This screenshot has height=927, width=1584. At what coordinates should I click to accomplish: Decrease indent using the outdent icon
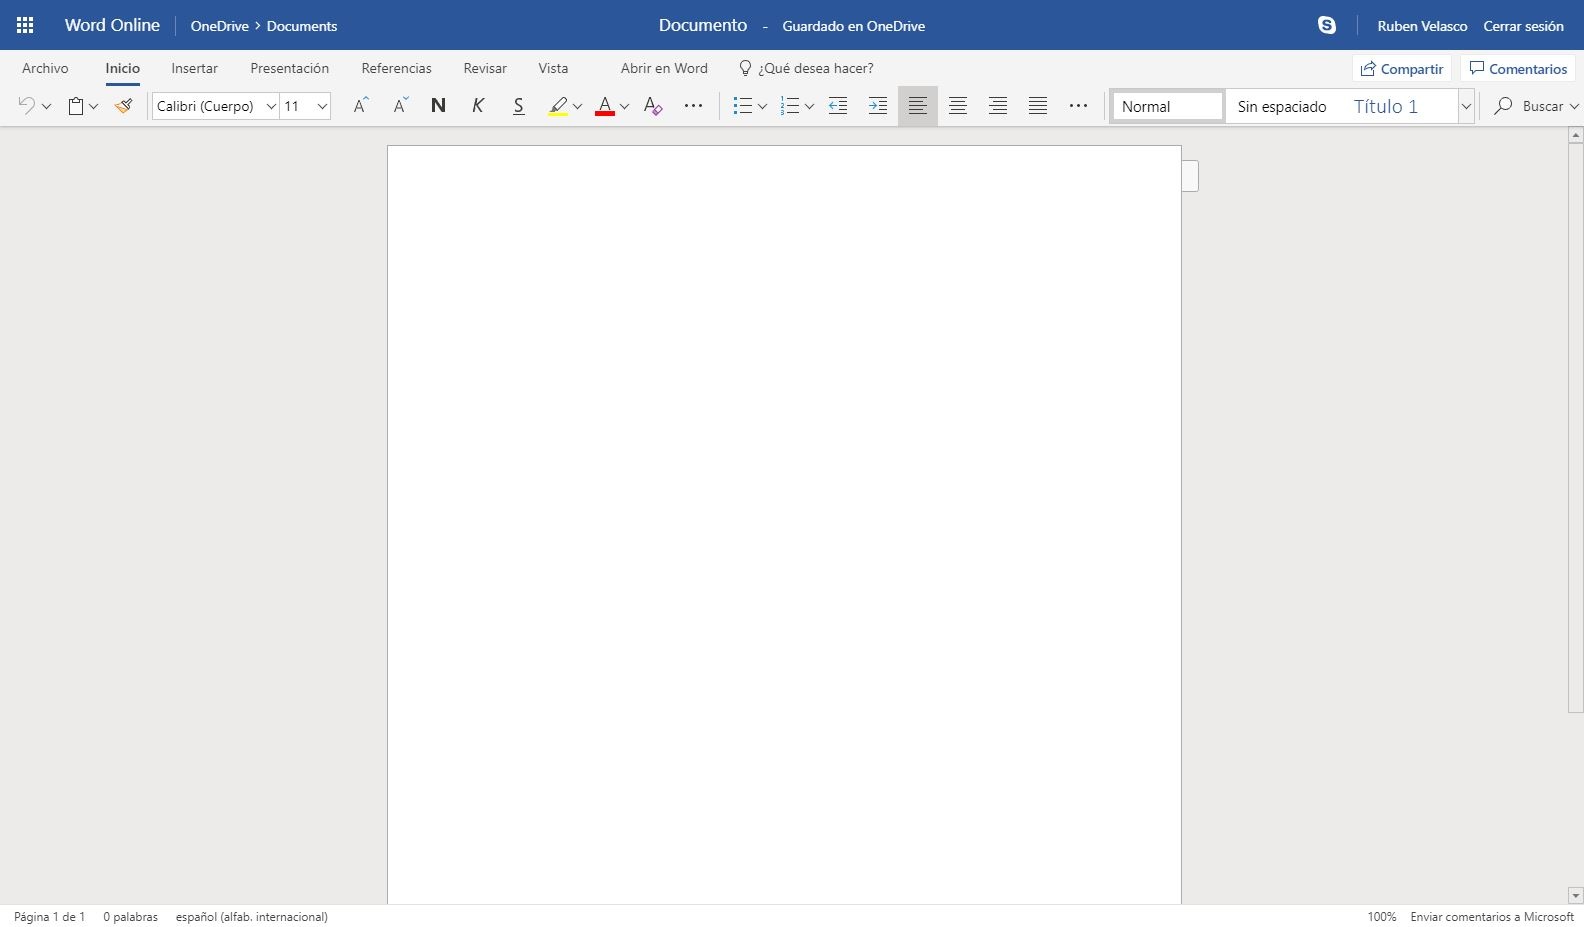(838, 106)
